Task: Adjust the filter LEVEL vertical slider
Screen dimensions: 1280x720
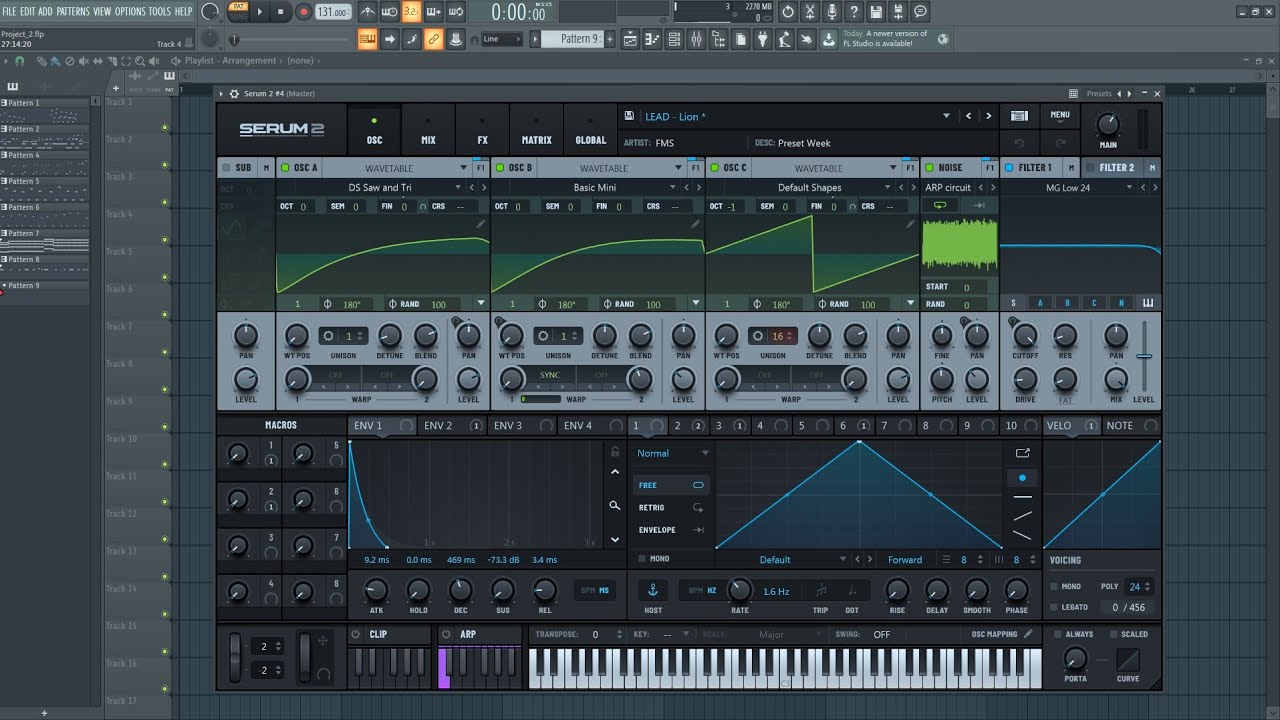Action: coord(1144,356)
